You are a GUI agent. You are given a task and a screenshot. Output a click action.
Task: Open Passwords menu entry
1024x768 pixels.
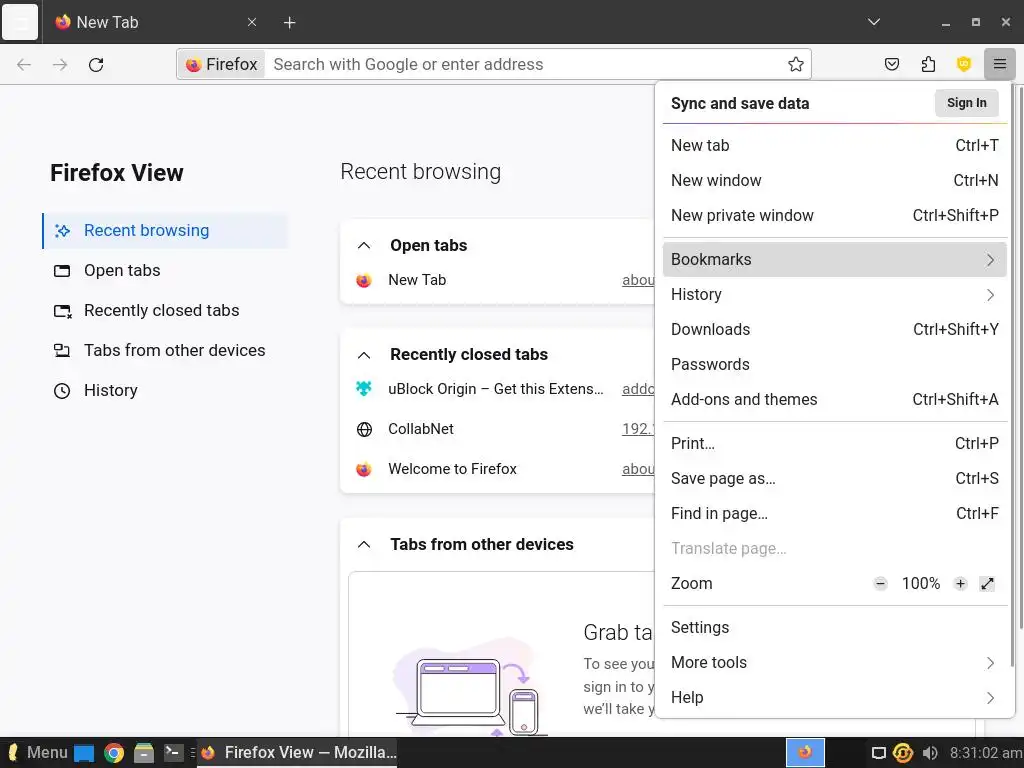[835, 364]
